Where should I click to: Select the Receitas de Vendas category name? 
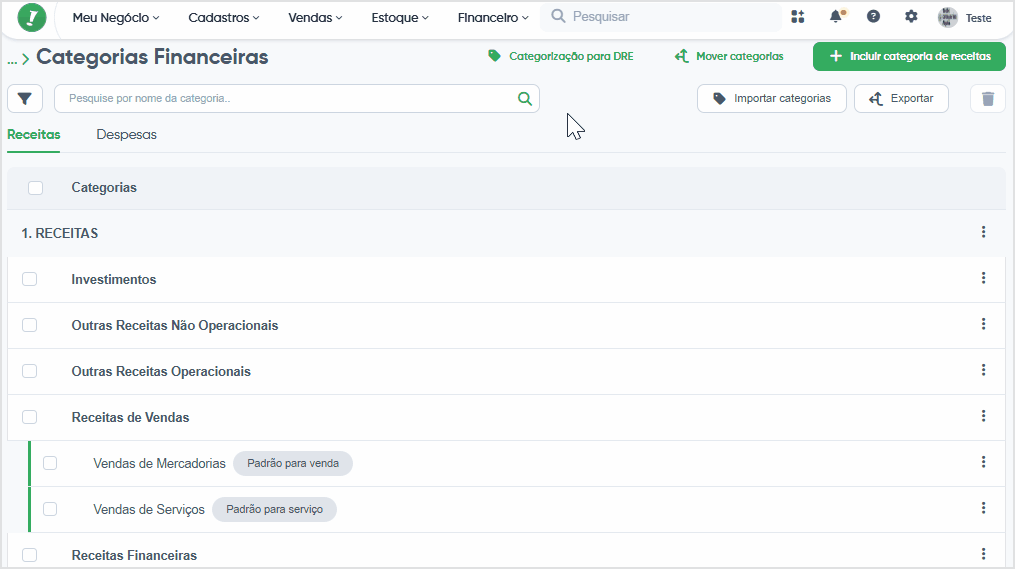coord(130,418)
